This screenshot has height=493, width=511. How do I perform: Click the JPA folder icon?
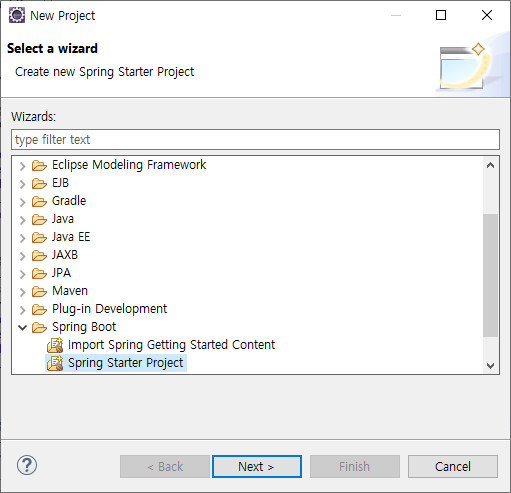click(x=39, y=273)
